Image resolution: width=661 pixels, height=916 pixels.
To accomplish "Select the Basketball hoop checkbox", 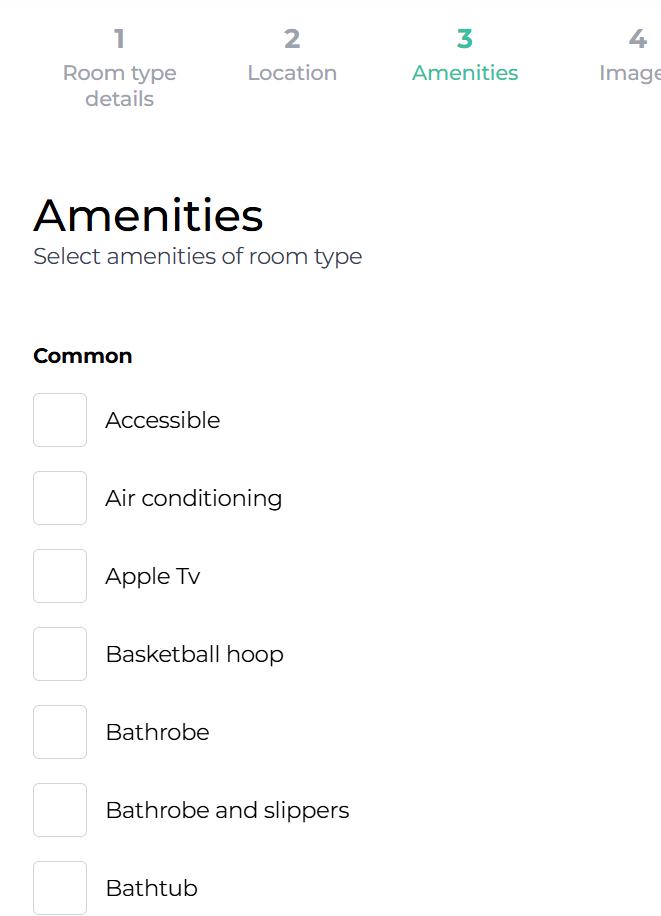I will (60, 654).
